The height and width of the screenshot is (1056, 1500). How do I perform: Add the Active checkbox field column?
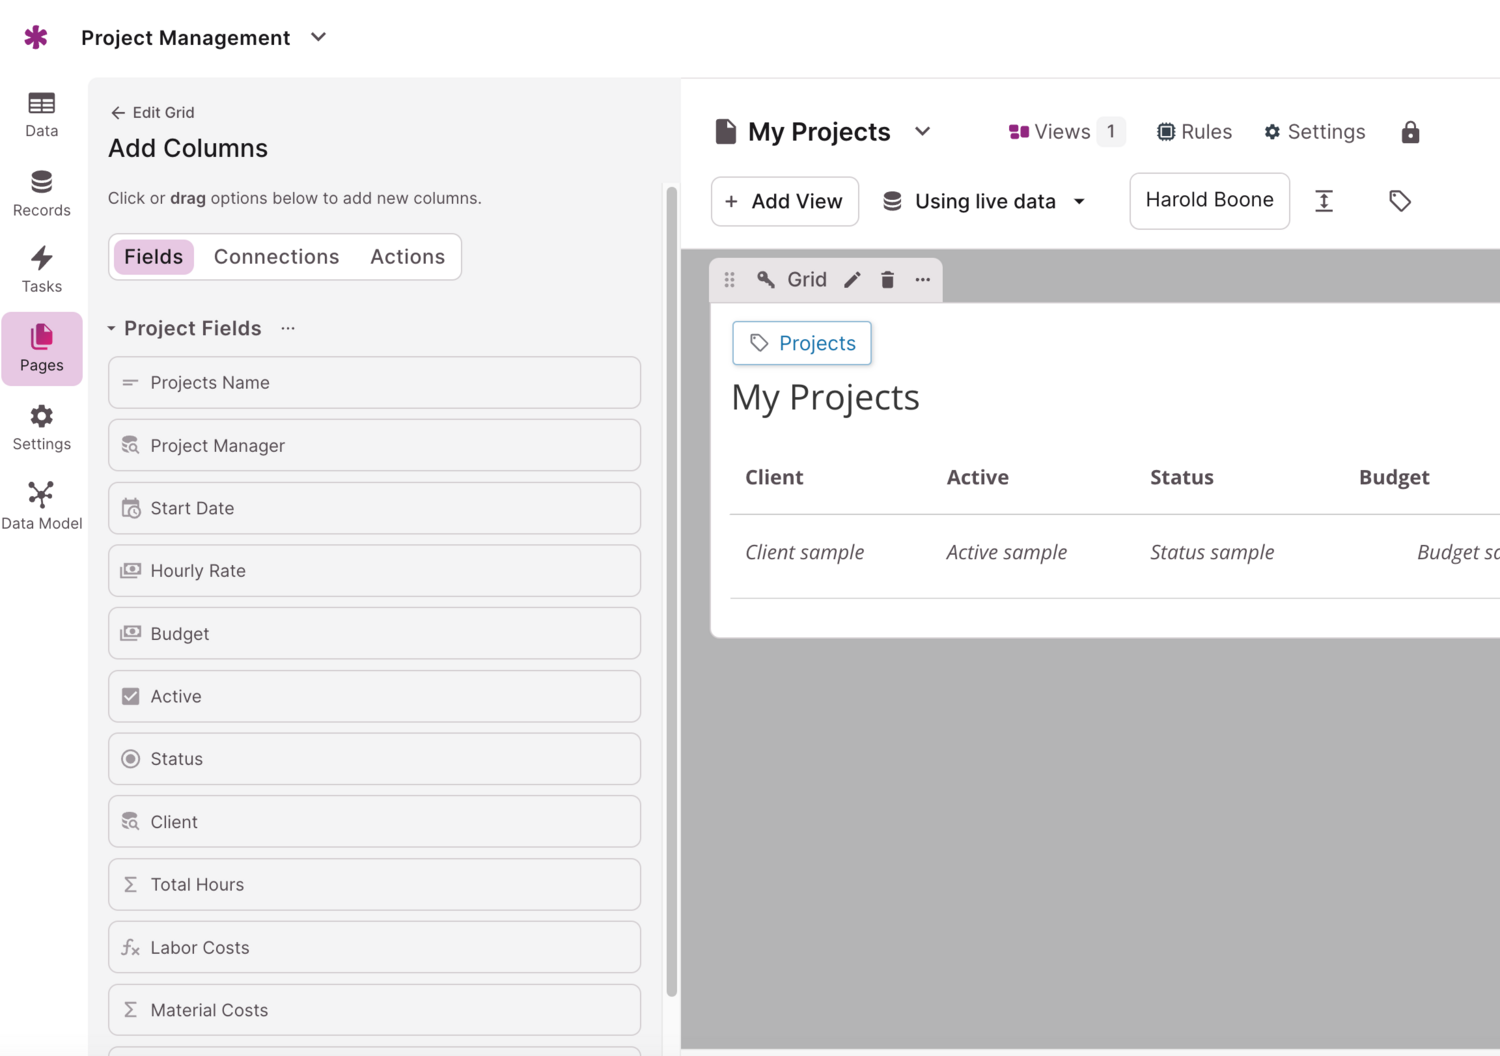pos(374,696)
